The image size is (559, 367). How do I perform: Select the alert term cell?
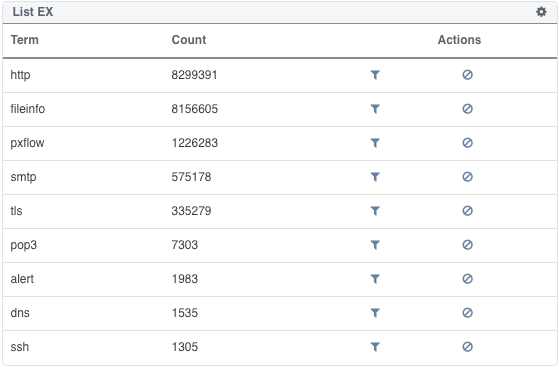tap(22, 279)
